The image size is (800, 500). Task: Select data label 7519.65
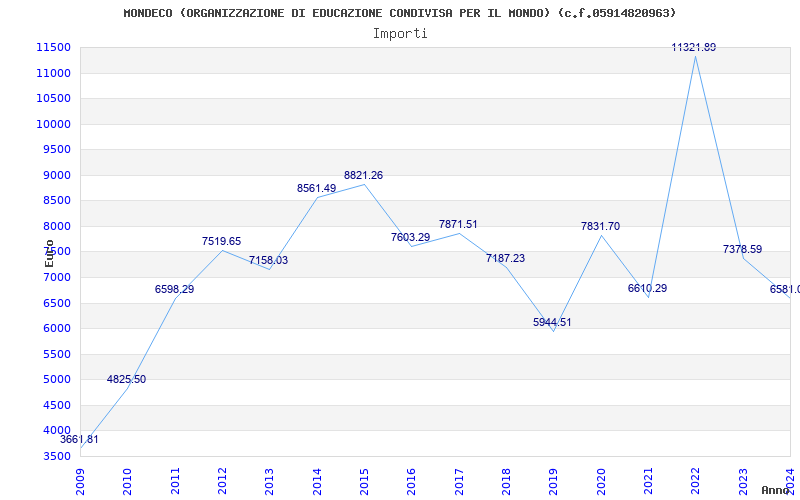point(221,241)
